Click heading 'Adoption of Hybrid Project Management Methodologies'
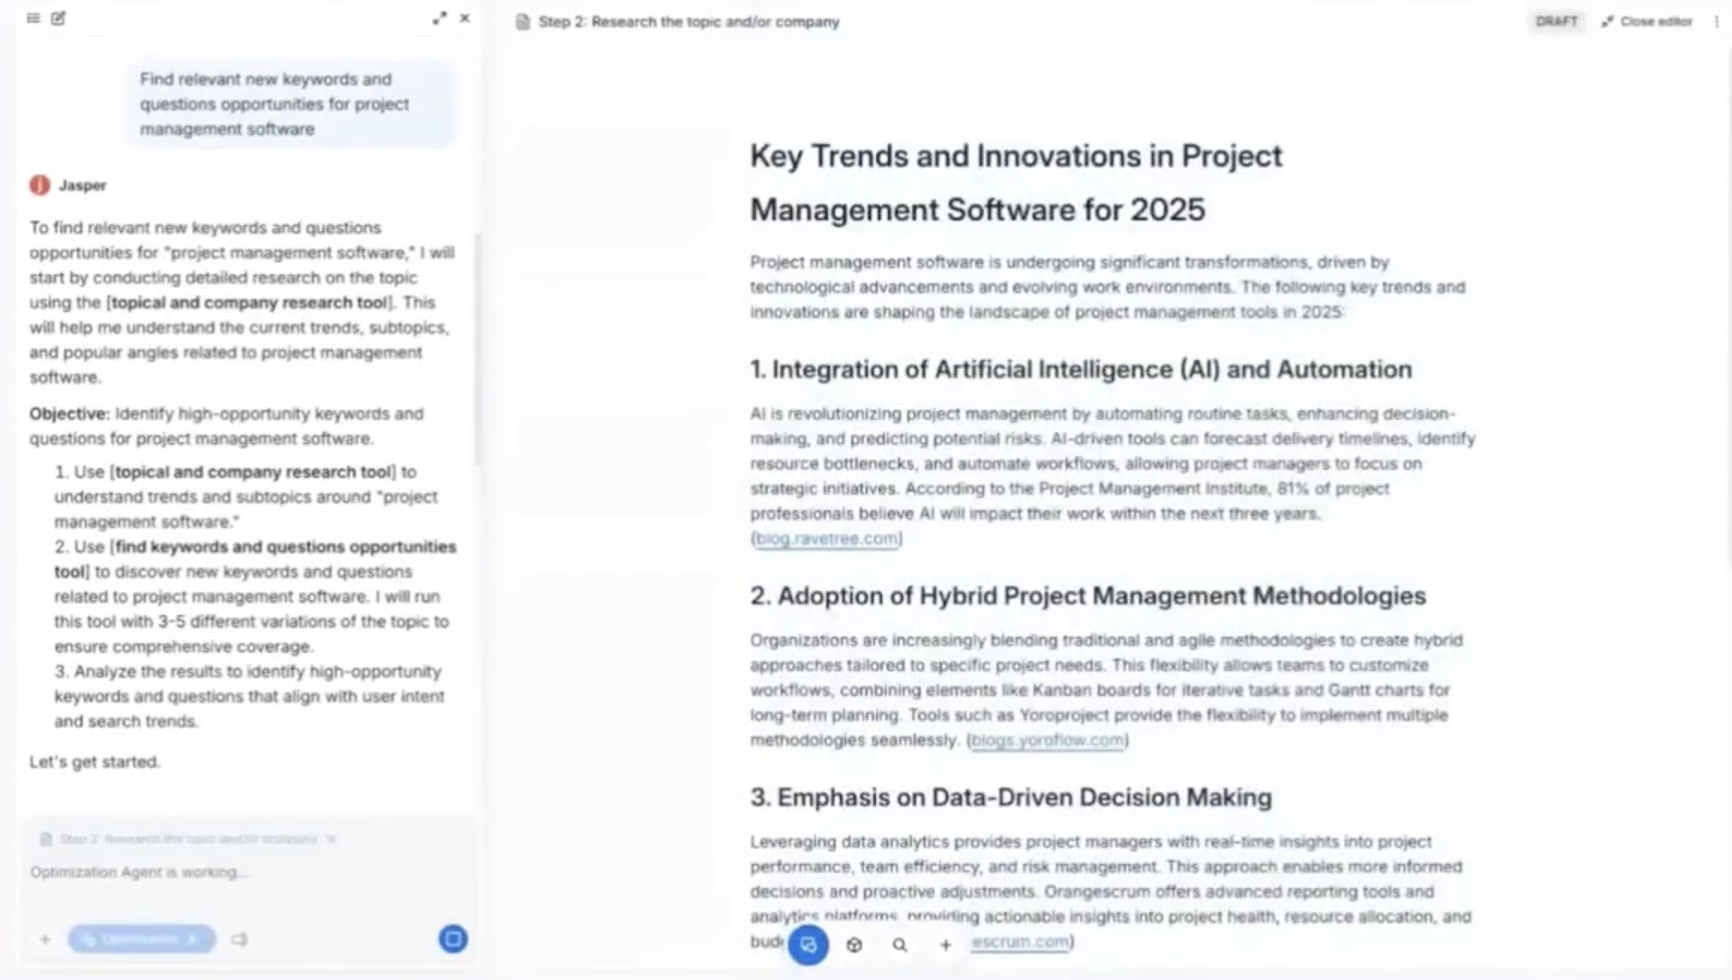1732x980 pixels. pos(1088,596)
